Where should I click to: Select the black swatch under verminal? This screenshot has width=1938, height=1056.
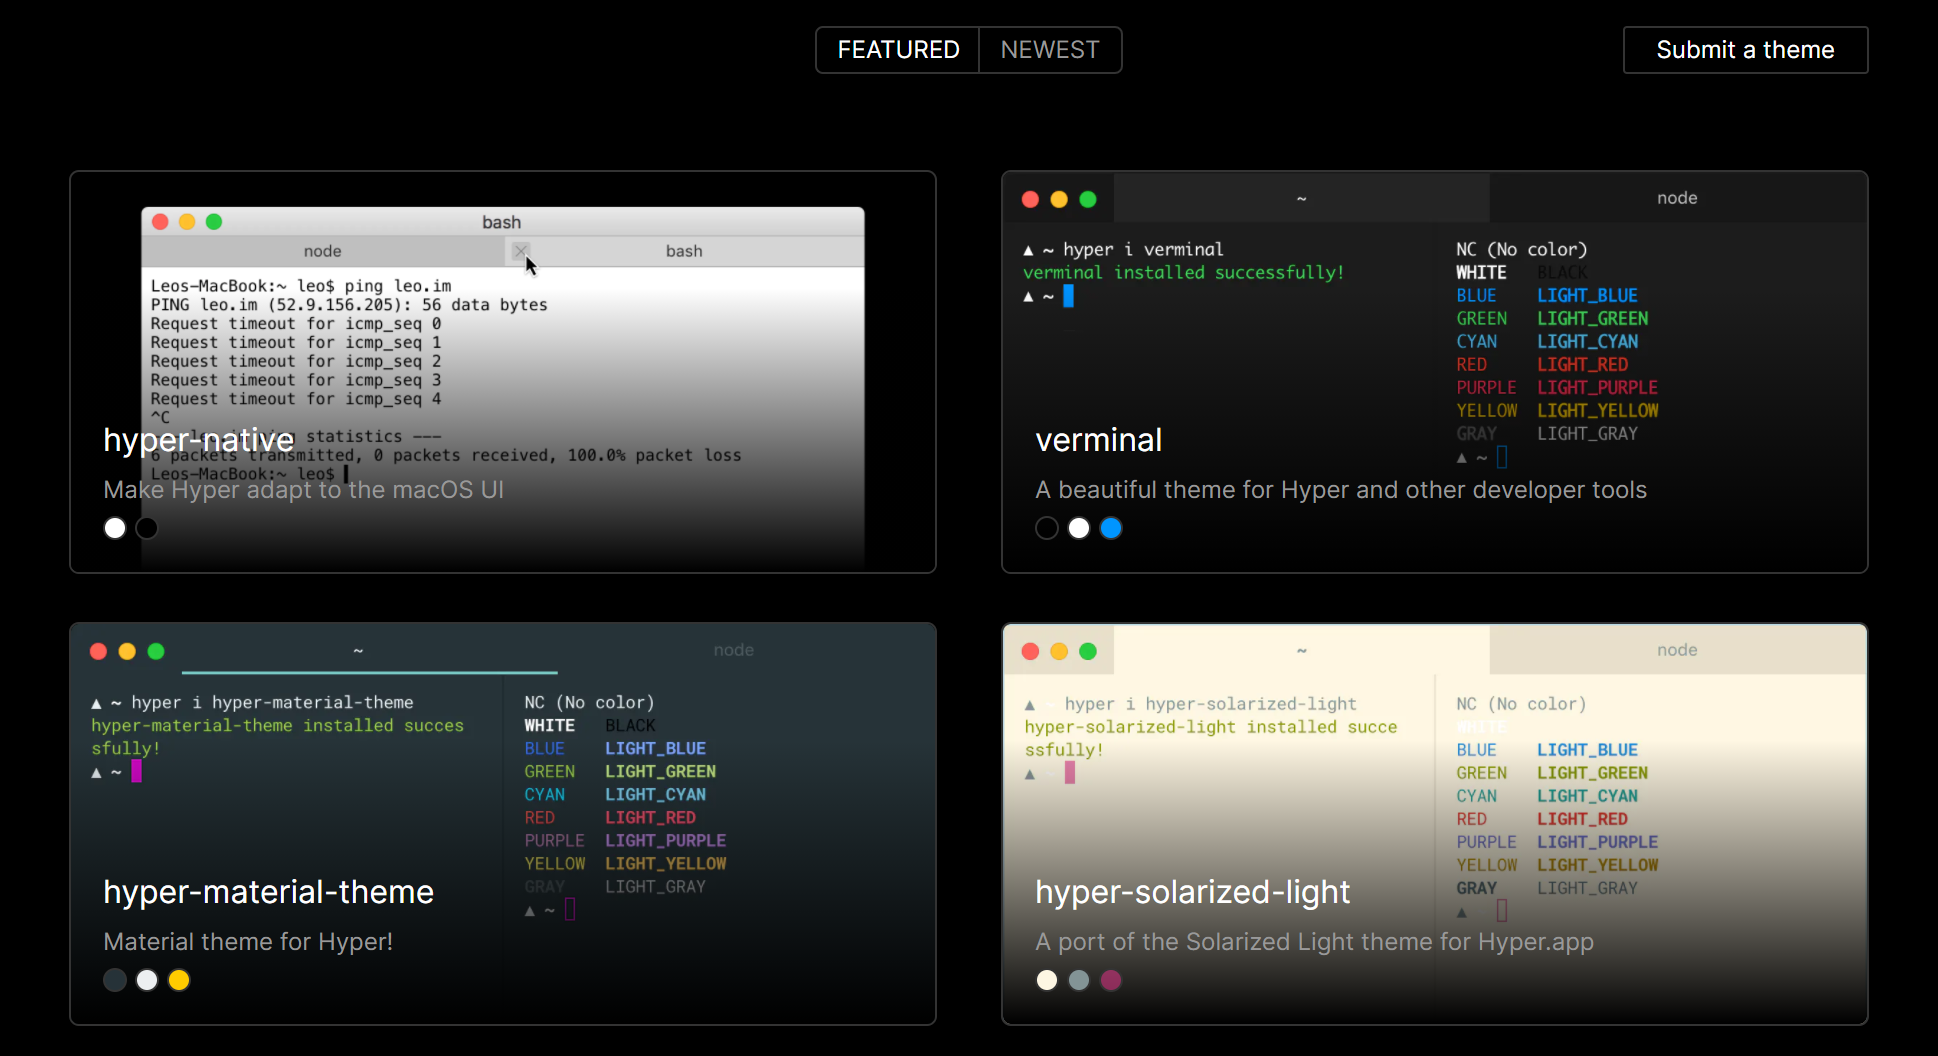[x=1047, y=528]
